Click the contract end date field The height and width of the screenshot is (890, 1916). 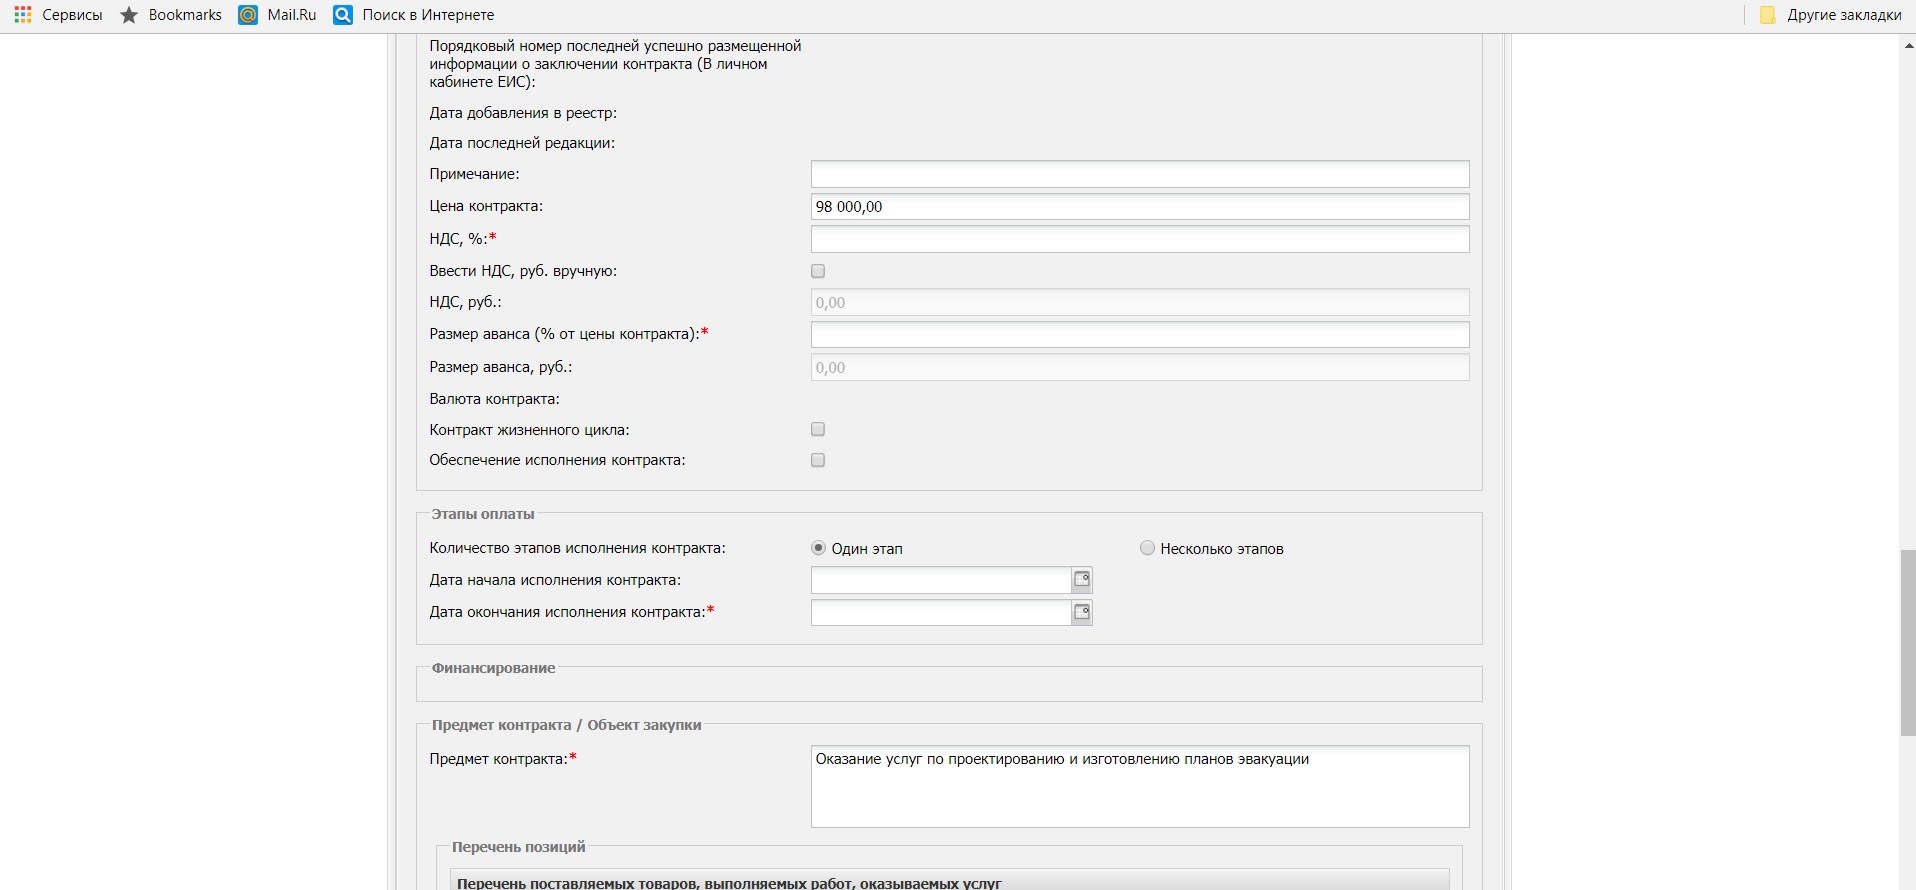pyautogui.click(x=940, y=612)
